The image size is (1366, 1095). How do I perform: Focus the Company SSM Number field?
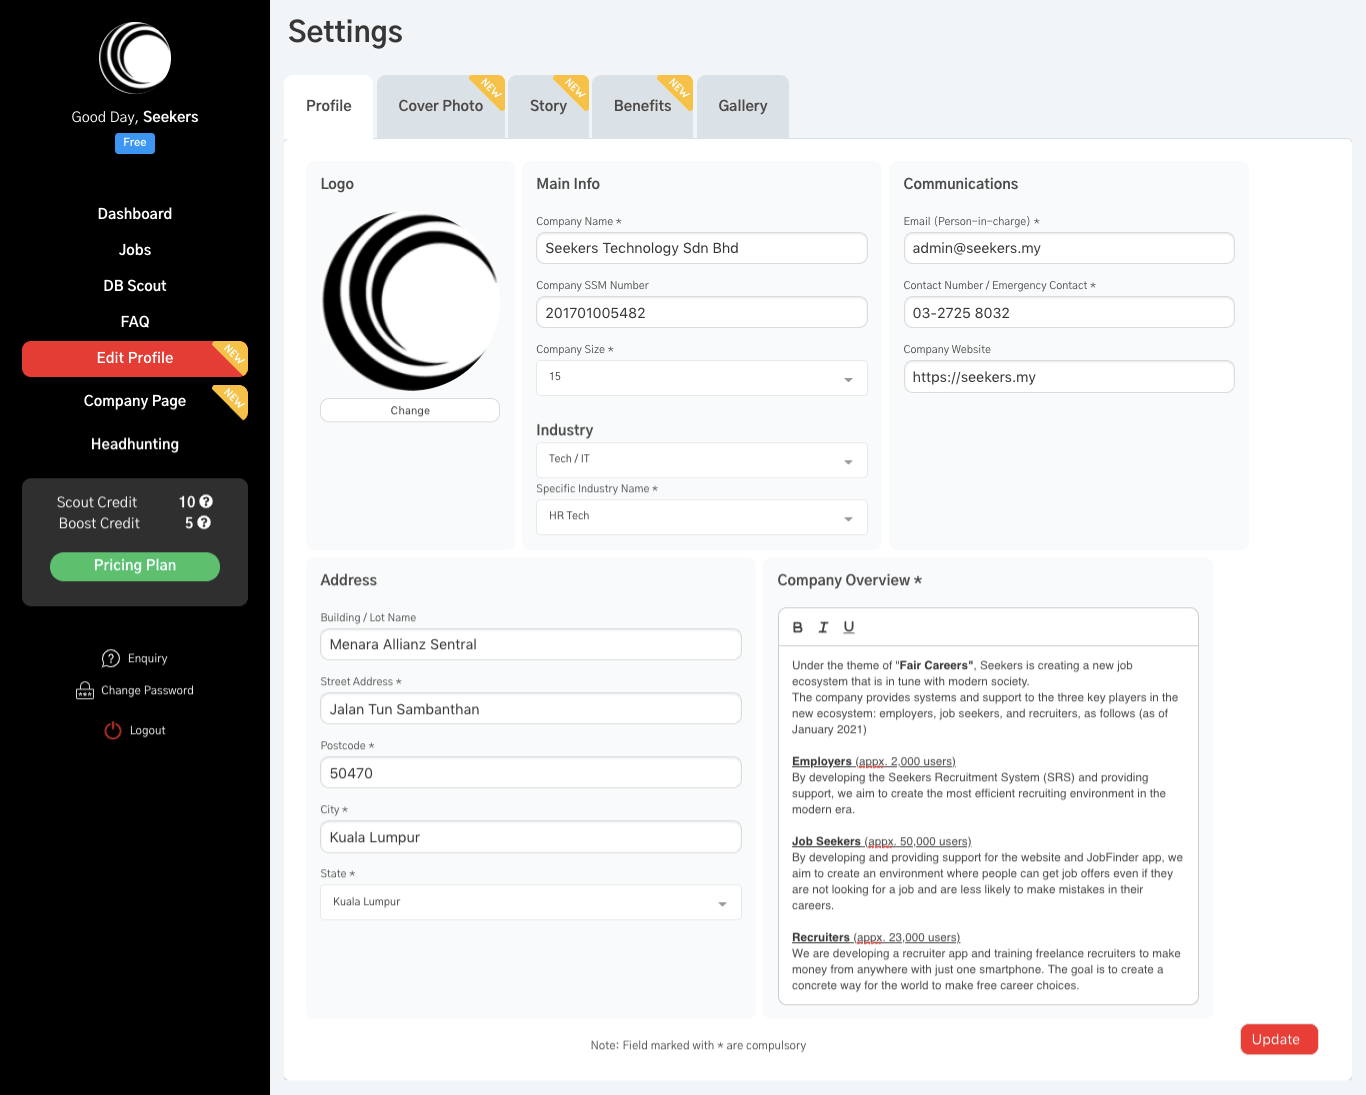click(701, 312)
